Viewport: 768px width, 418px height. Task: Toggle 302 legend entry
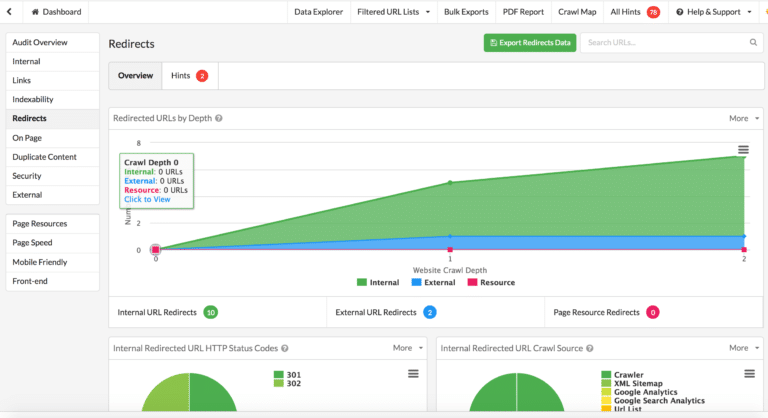tap(288, 384)
